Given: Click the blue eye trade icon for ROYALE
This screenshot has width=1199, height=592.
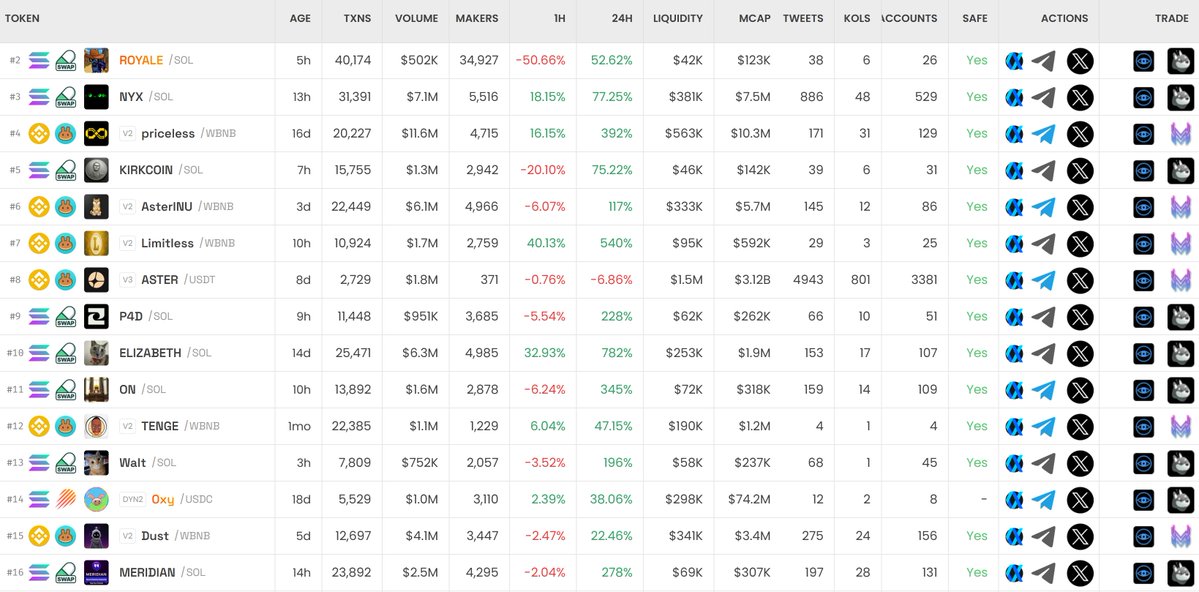Looking at the screenshot, I should 1143,61.
